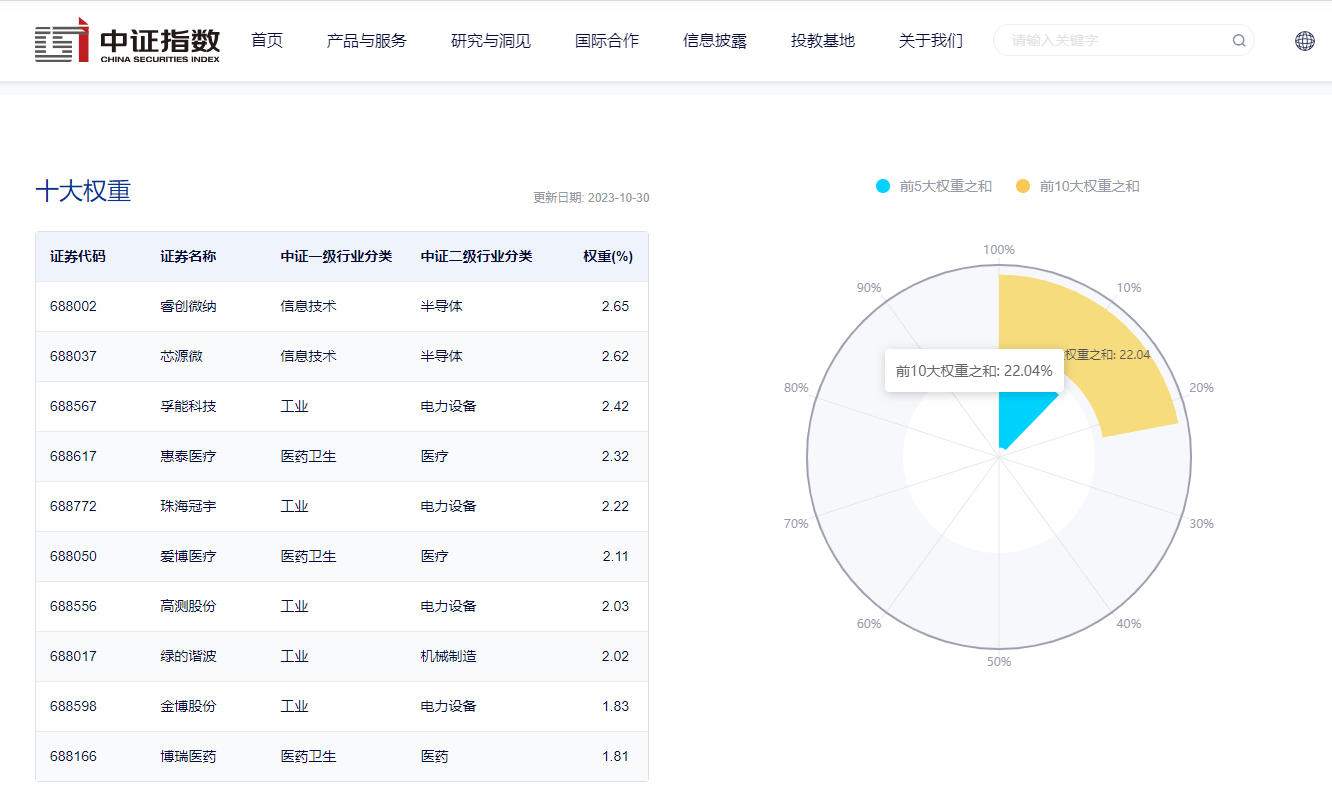Click the 证券代码 column header
Image resolution: width=1332 pixels, height=806 pixels.
pyautogui.click(x=77, y=257)
